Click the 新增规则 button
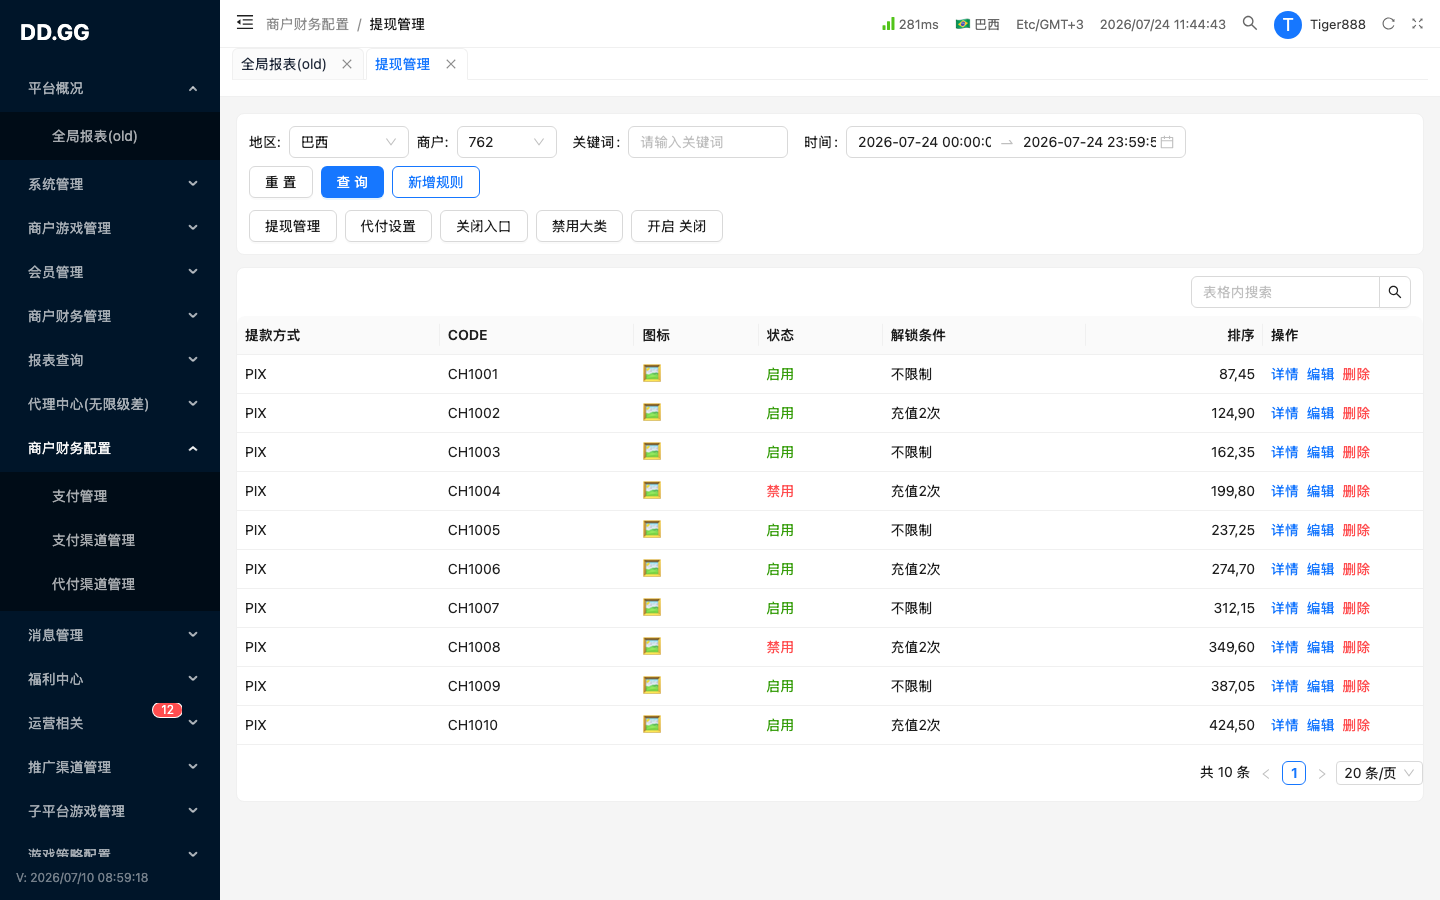The image size is (1440, 900). (436, 182)
